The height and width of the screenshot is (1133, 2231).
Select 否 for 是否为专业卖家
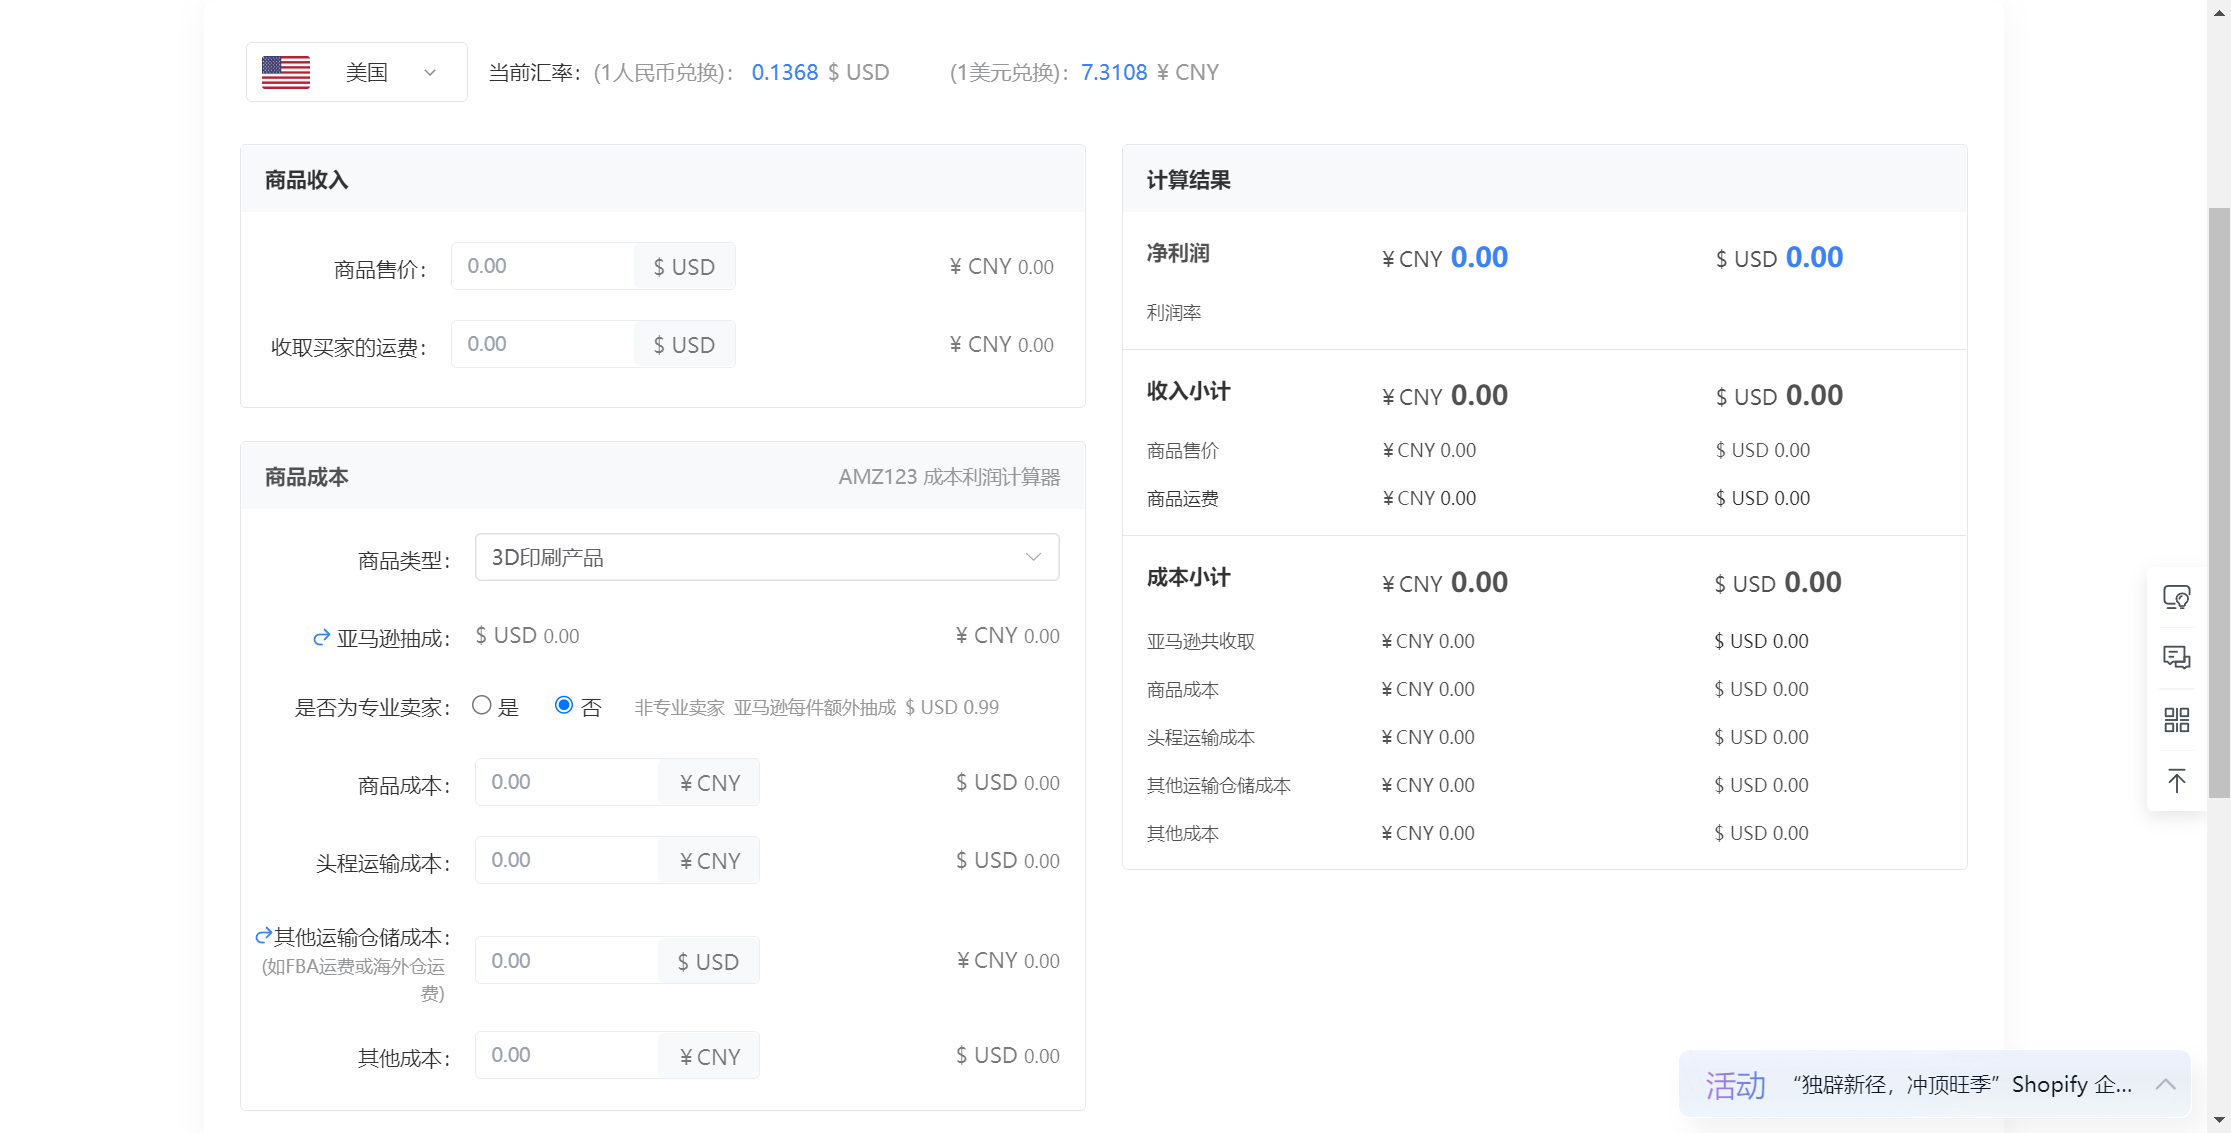pyautogui.click(x=564, y=705)
